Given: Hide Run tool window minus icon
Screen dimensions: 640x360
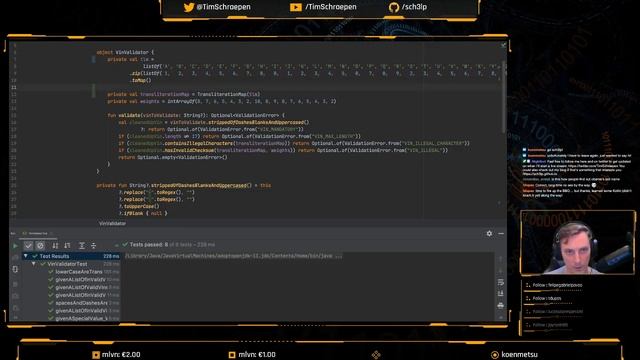Looking at the screenshot, I should (x=501, y=233).
